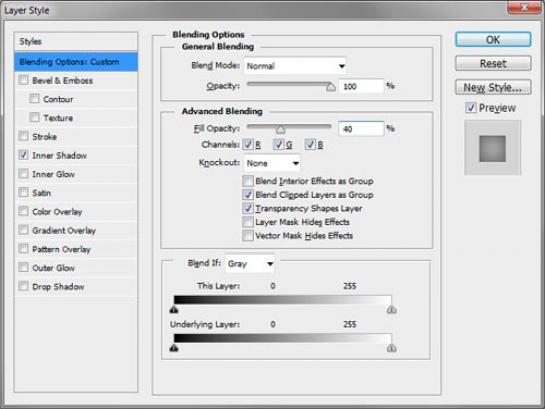Click the This Layer white slider triangle
The width and height of the screenshot is (545, 409).
pyautogui.click(x=392, y=309)
